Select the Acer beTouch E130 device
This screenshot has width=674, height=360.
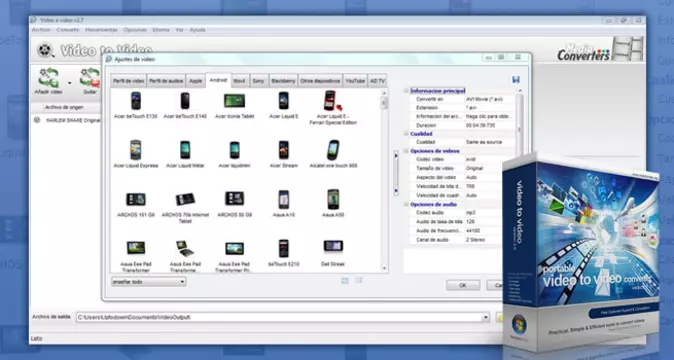pos(136,105)
